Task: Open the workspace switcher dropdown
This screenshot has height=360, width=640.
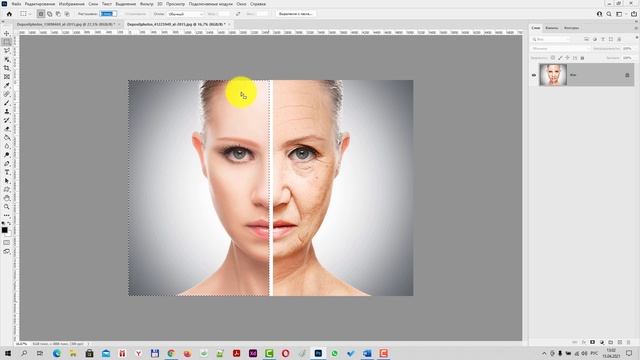Action: (621, 14)
